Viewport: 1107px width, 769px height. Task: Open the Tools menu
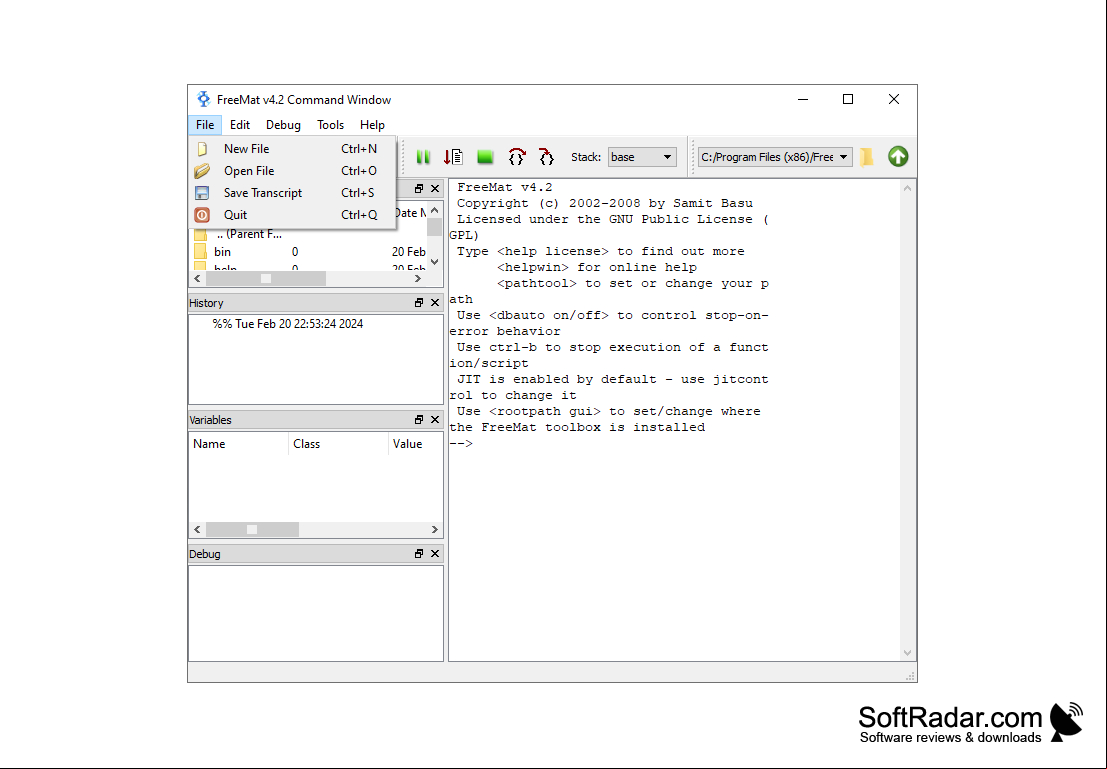[330, 125]
